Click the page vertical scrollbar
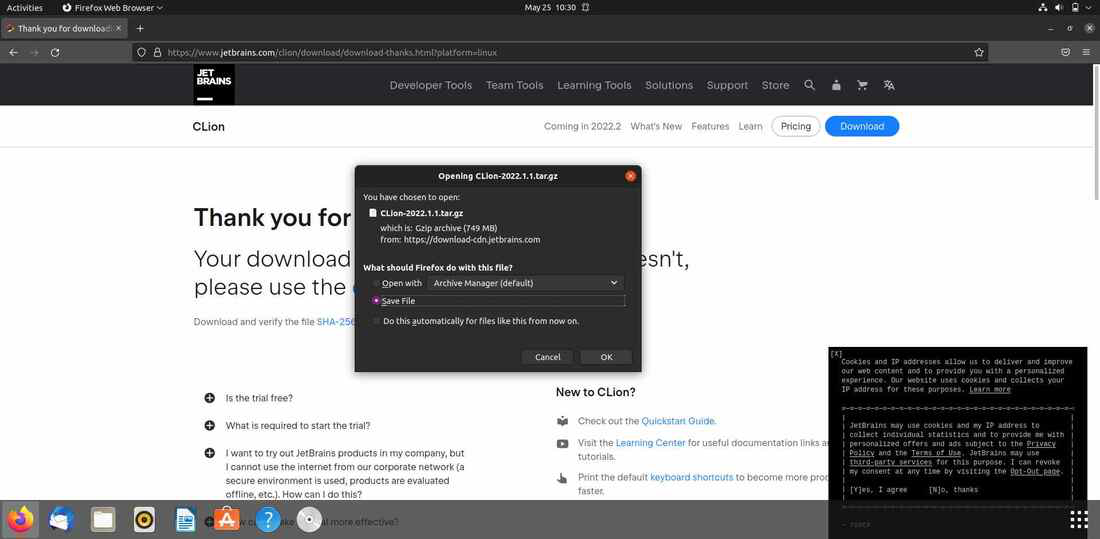 1096,131
